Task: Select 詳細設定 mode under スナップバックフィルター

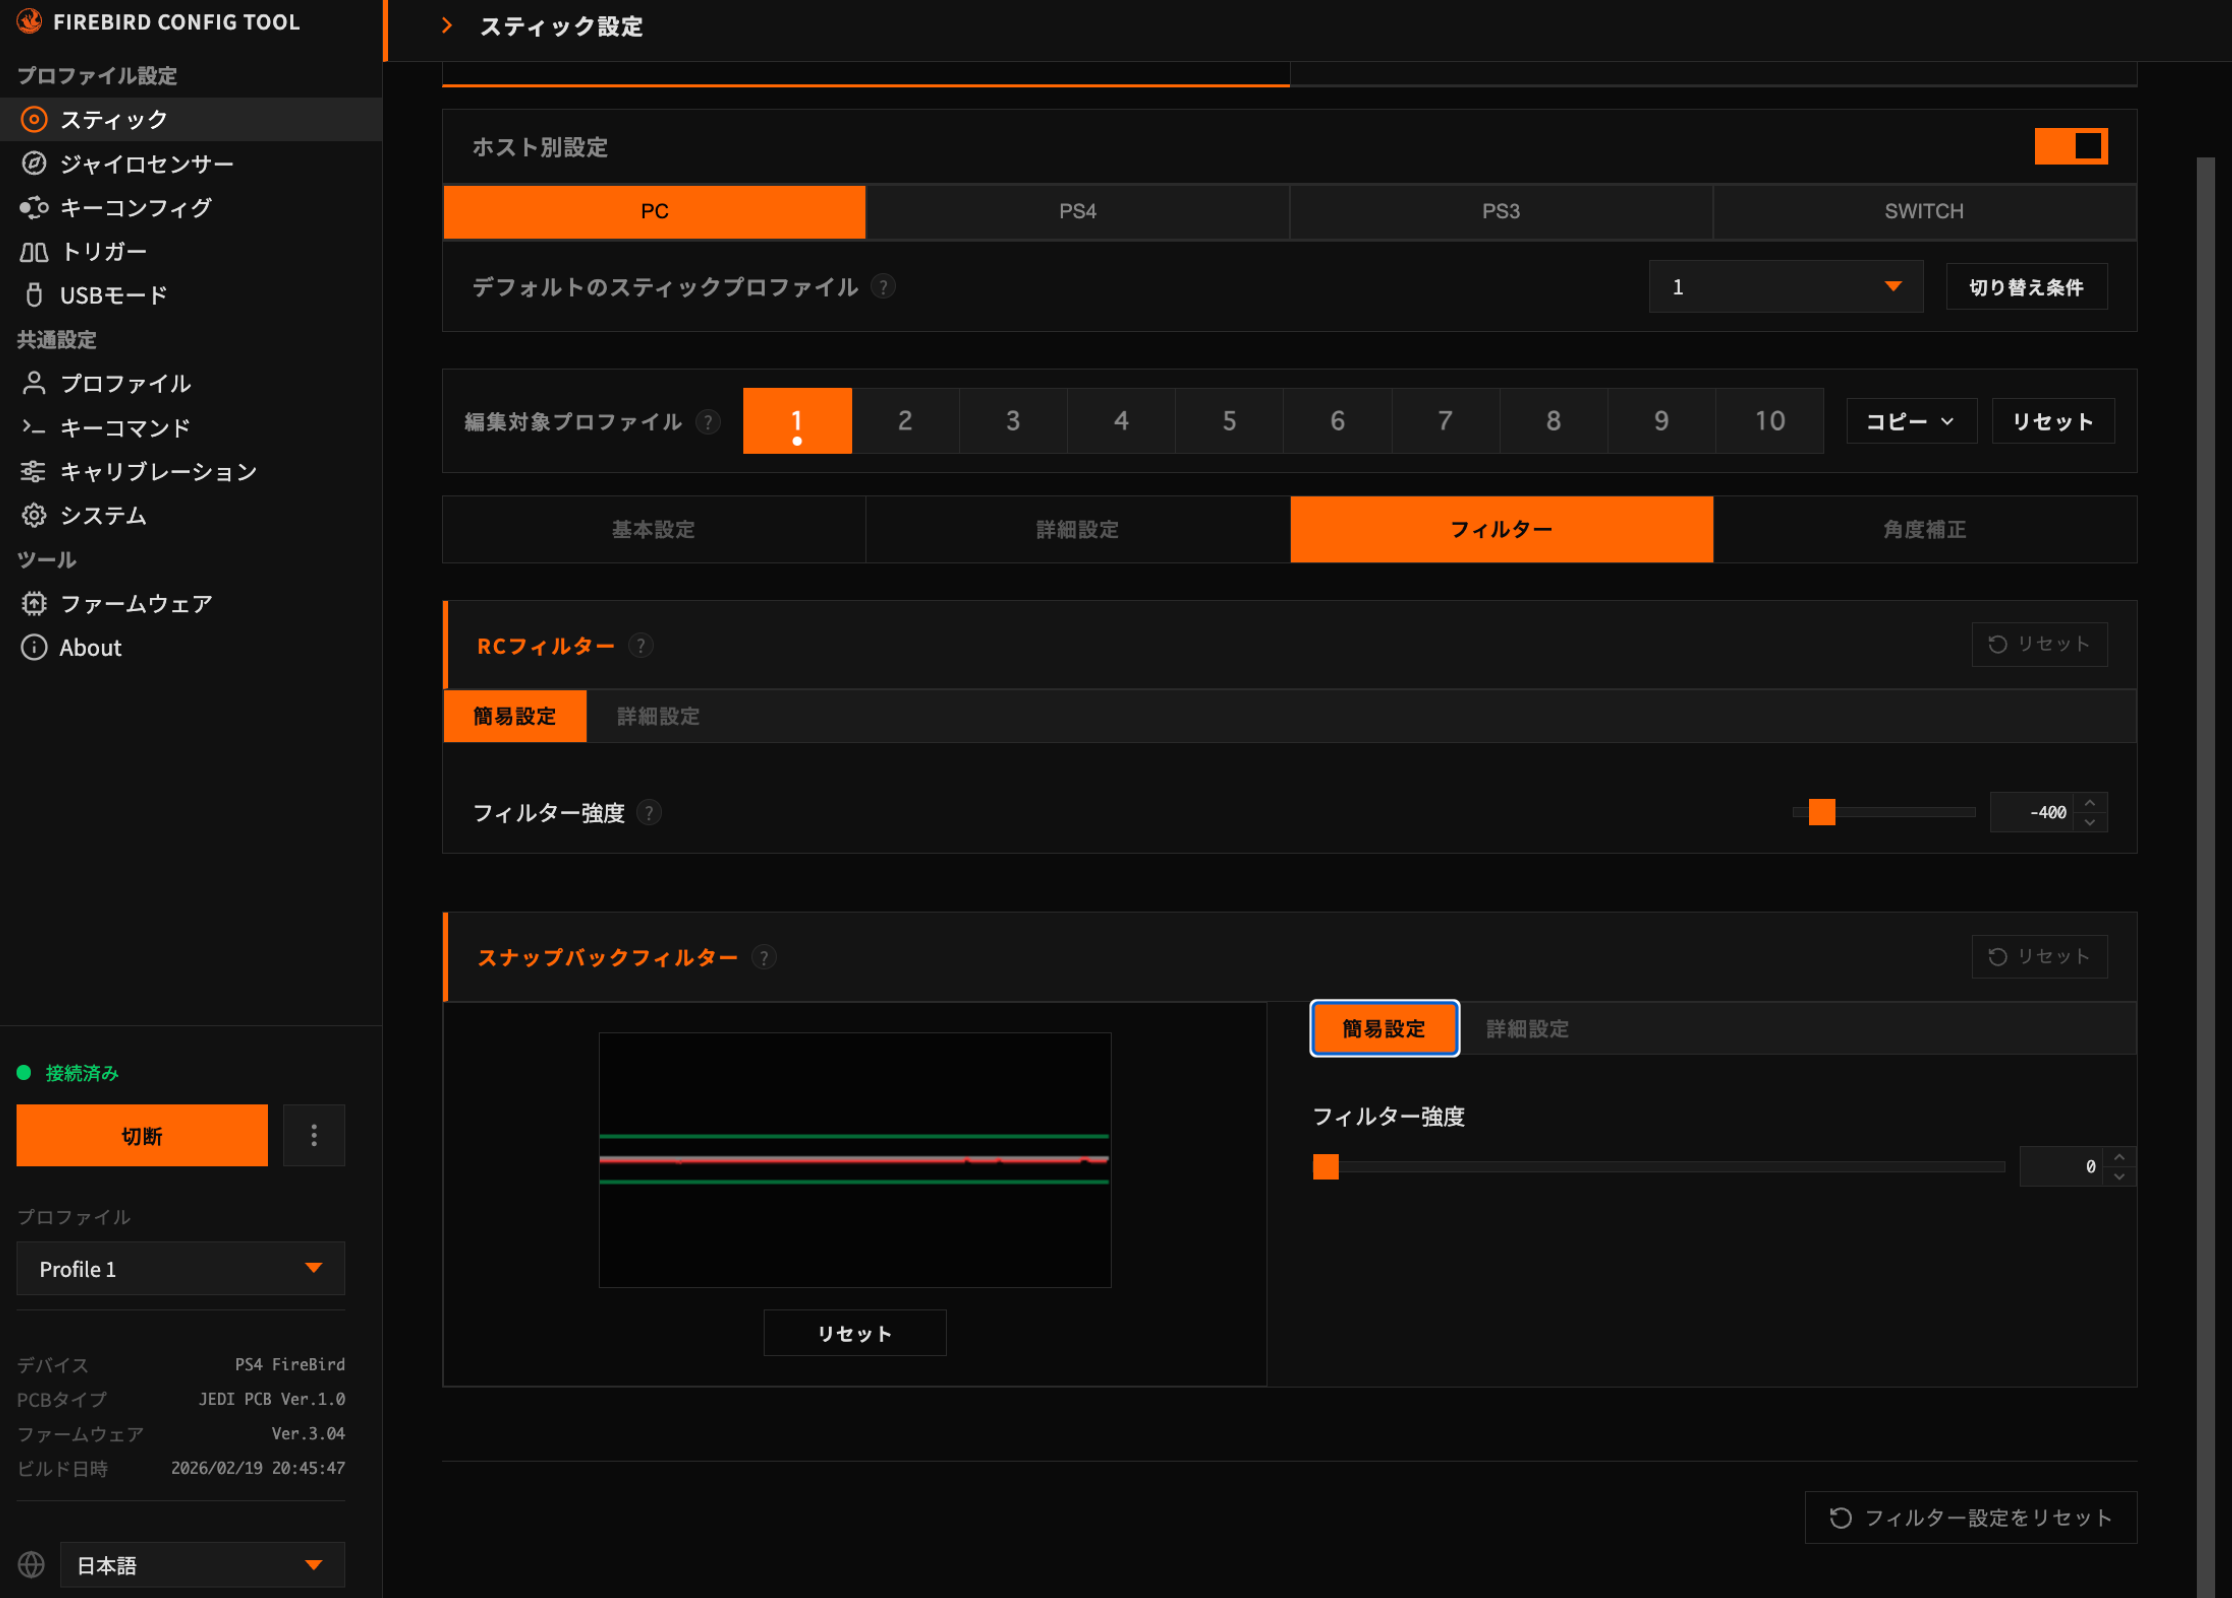Action: pyautogui.click(x=1527, y=1029)
